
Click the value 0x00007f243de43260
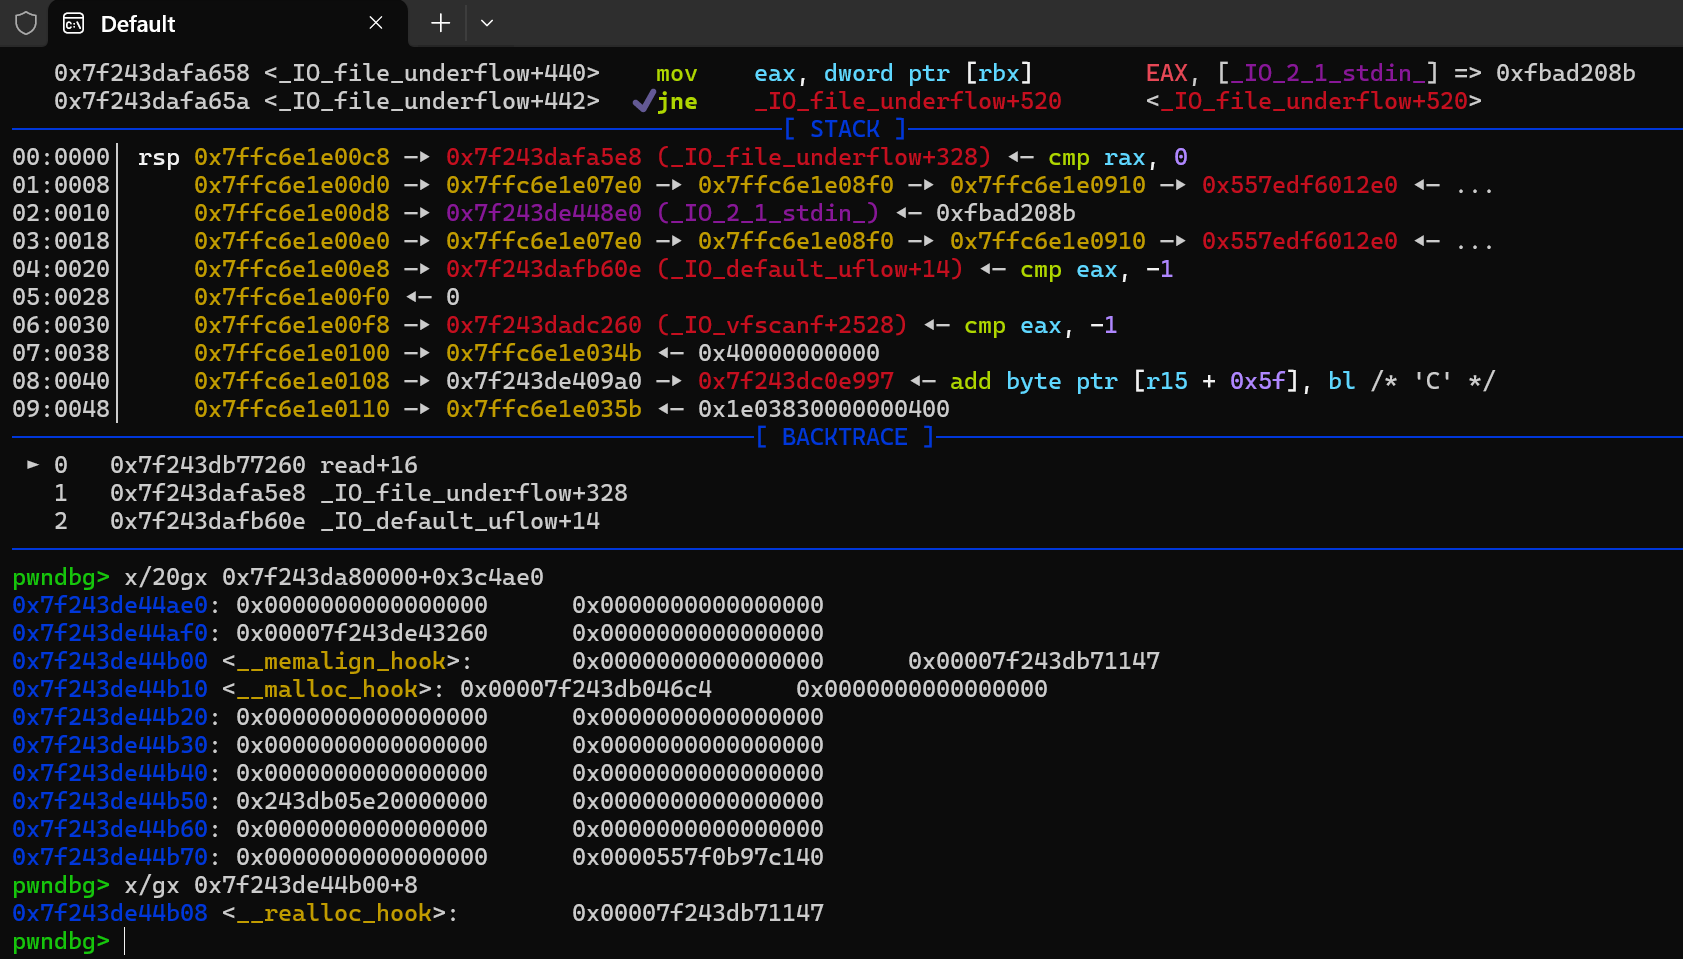point(362,633)
